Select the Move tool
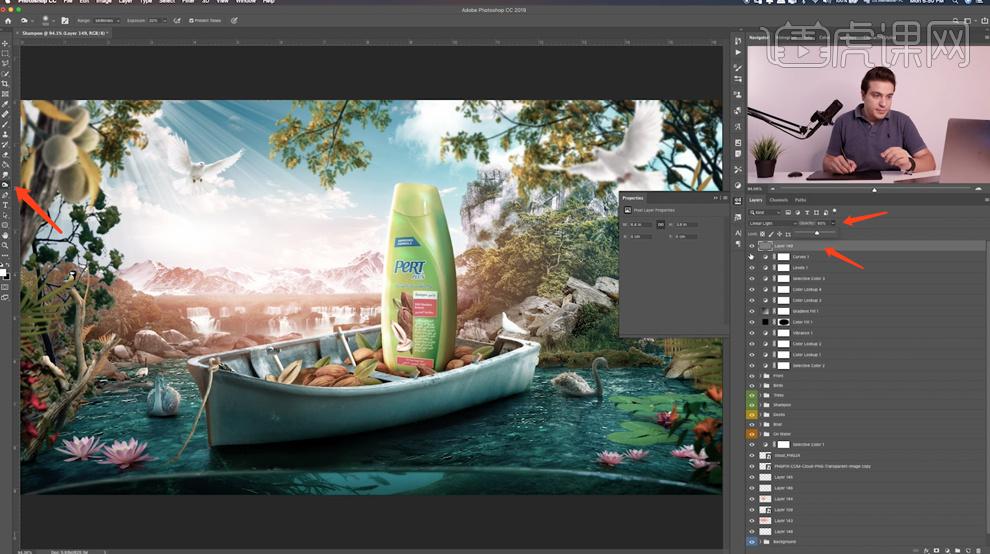 coord(5,44)
